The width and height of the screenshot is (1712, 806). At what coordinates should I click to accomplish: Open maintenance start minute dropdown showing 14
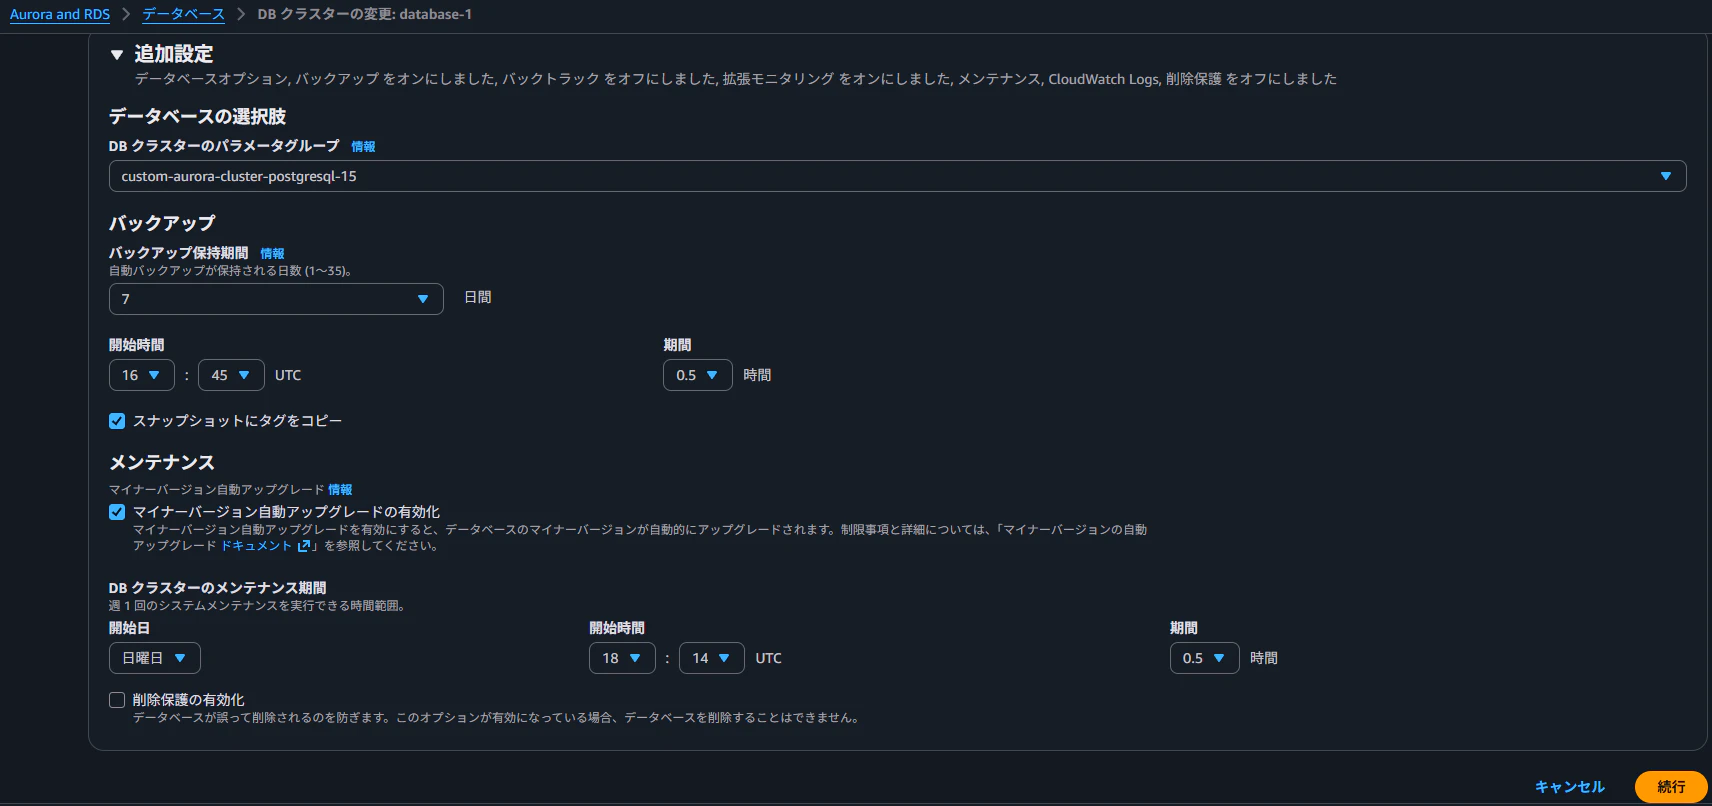[712, 658]
